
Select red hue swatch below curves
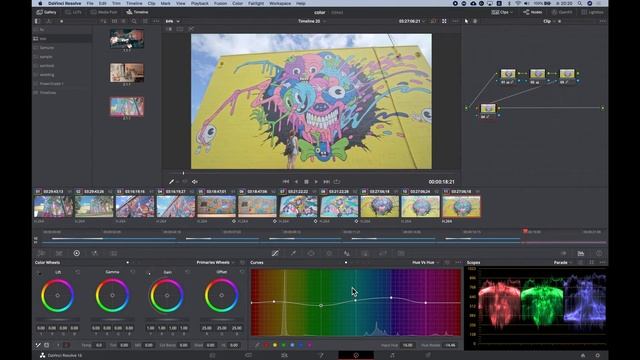[266, 345]
